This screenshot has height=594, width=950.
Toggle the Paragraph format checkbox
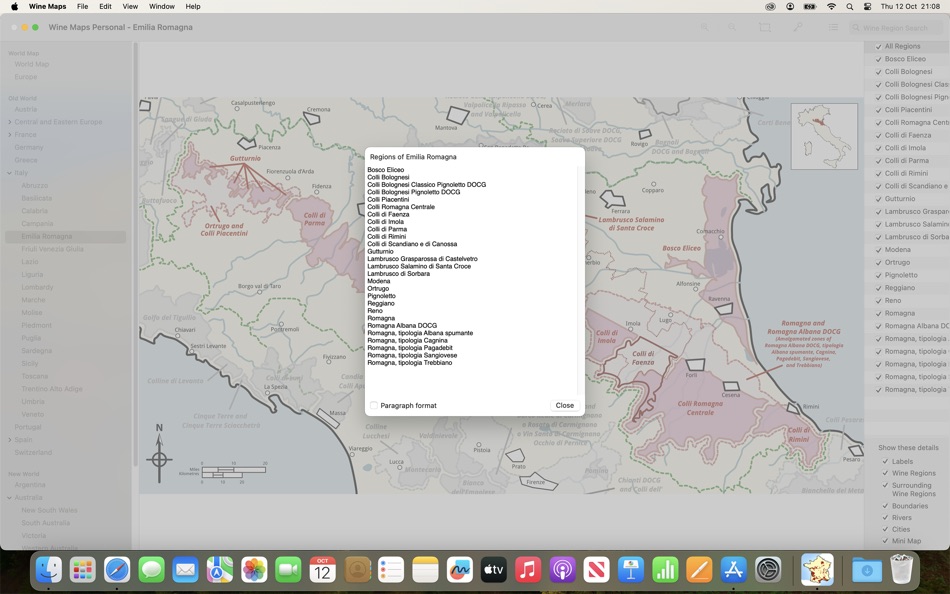click(374, 405)
